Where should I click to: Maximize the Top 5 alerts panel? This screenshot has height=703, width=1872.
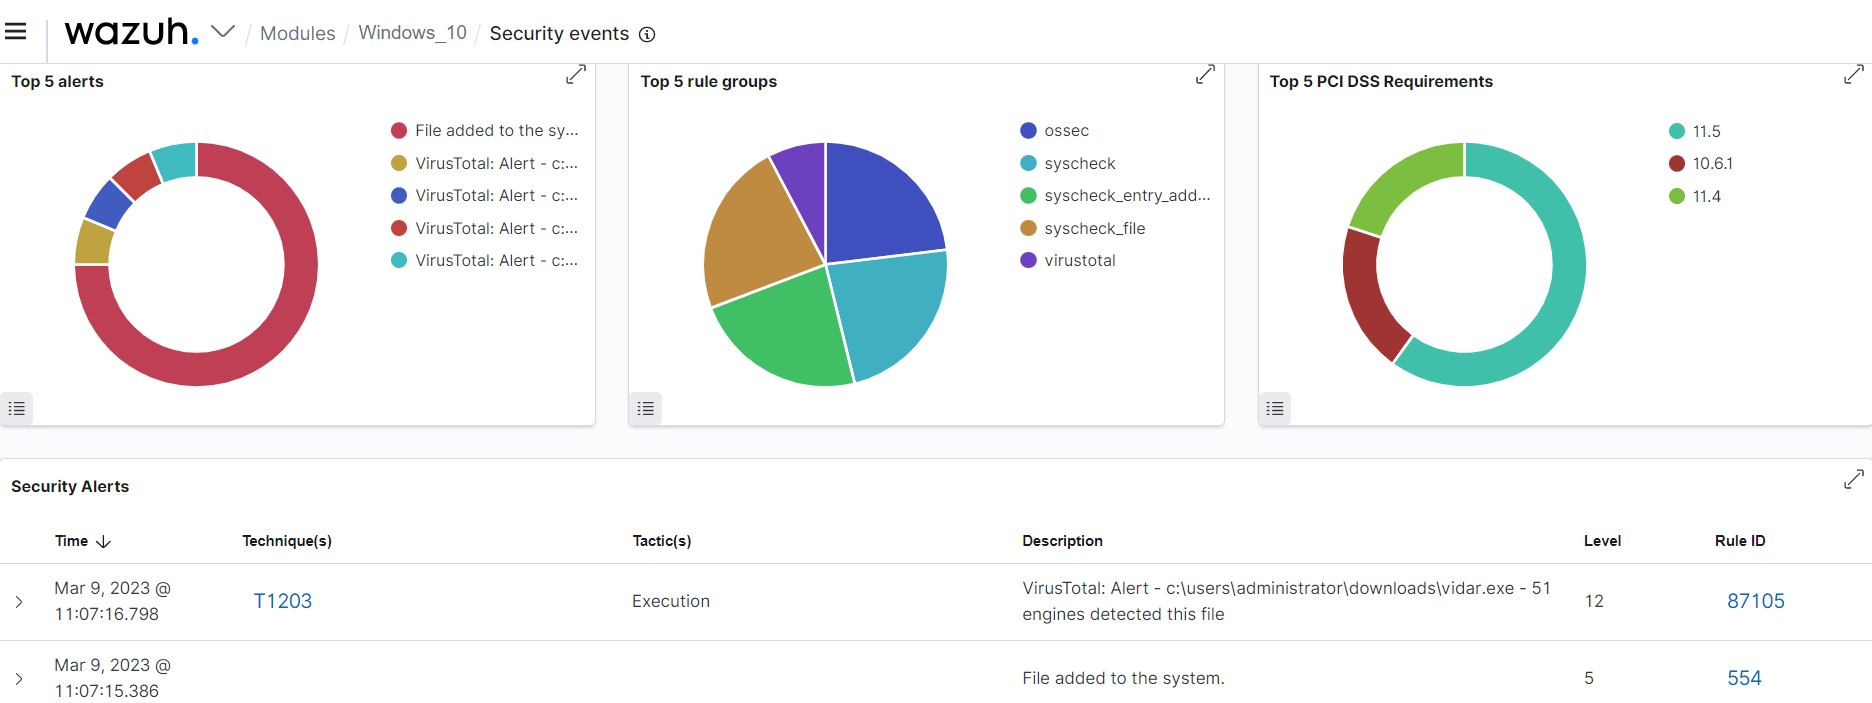pyautogui.click(x=576, y=75)
